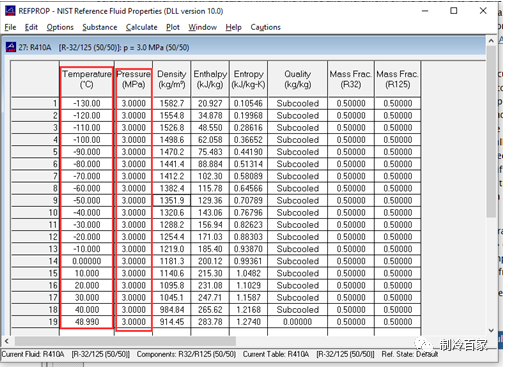The image size is (508, 371).
Task: Click enthalpy cell 200.12
Action: pyautogui.click(x=210, y=261)
